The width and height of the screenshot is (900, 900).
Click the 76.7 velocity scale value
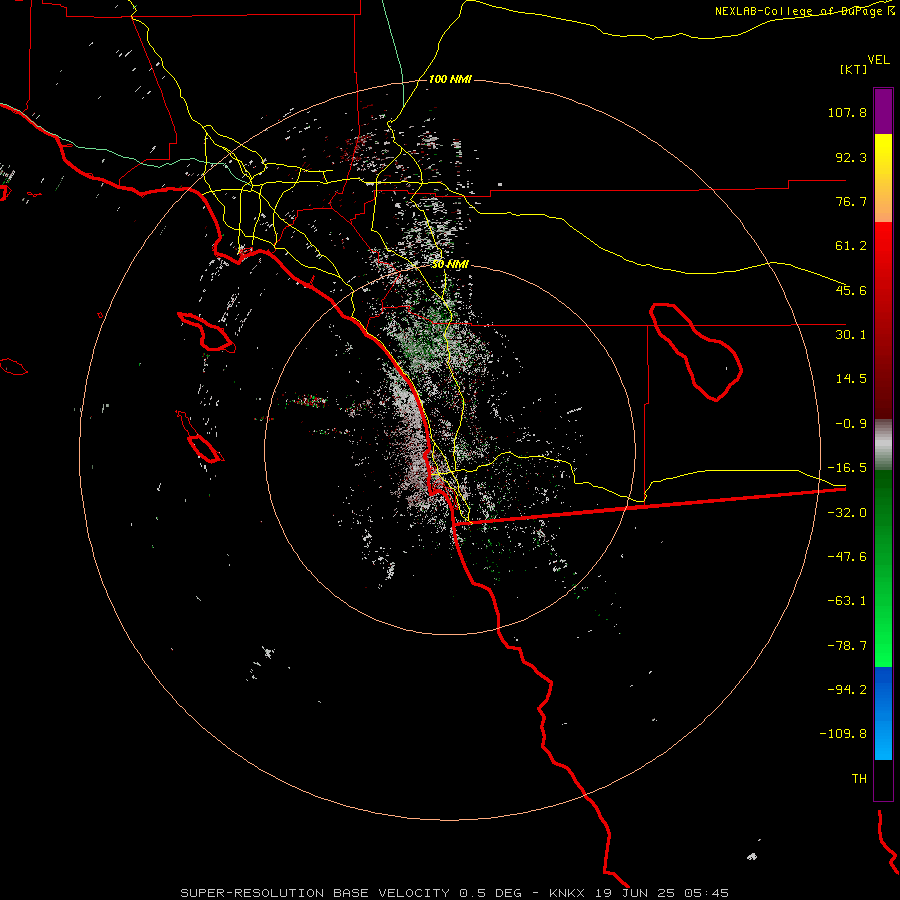851,201
